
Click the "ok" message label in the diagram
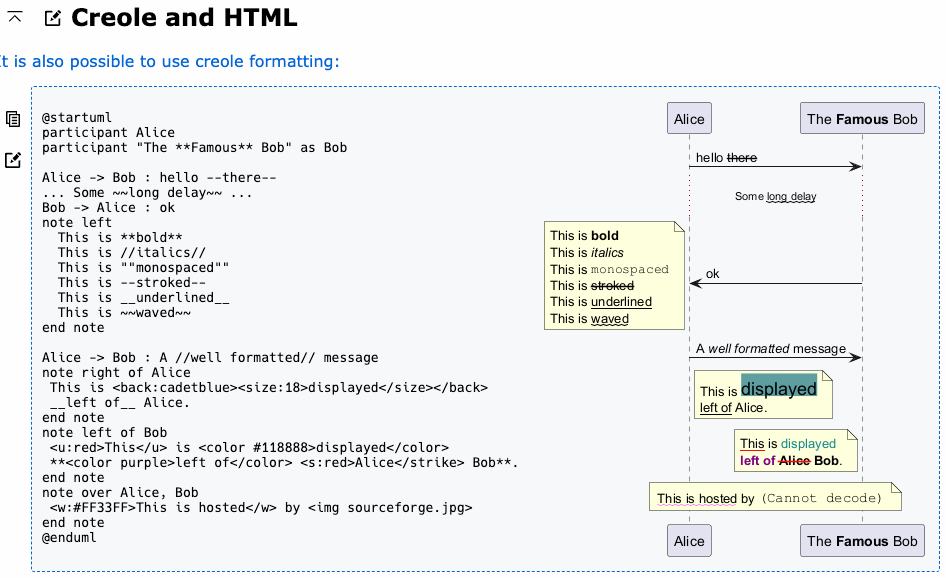pos(713,274)
